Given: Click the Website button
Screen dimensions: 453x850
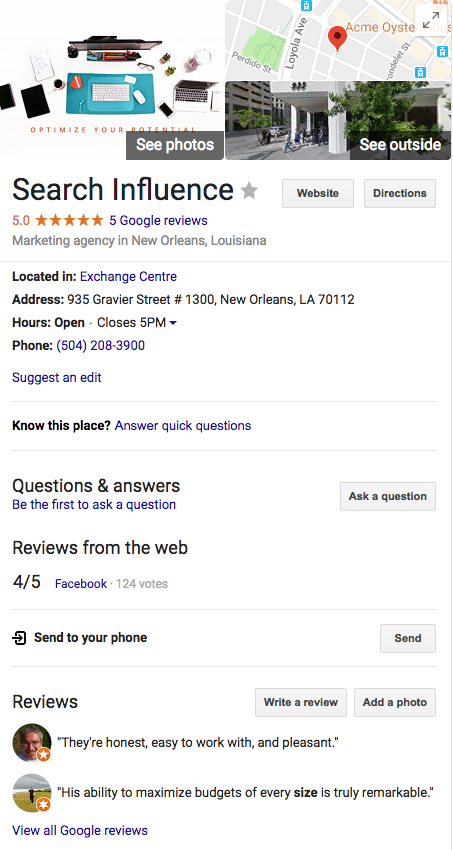Looking at the screenshot, I should [x=318, y=194].
